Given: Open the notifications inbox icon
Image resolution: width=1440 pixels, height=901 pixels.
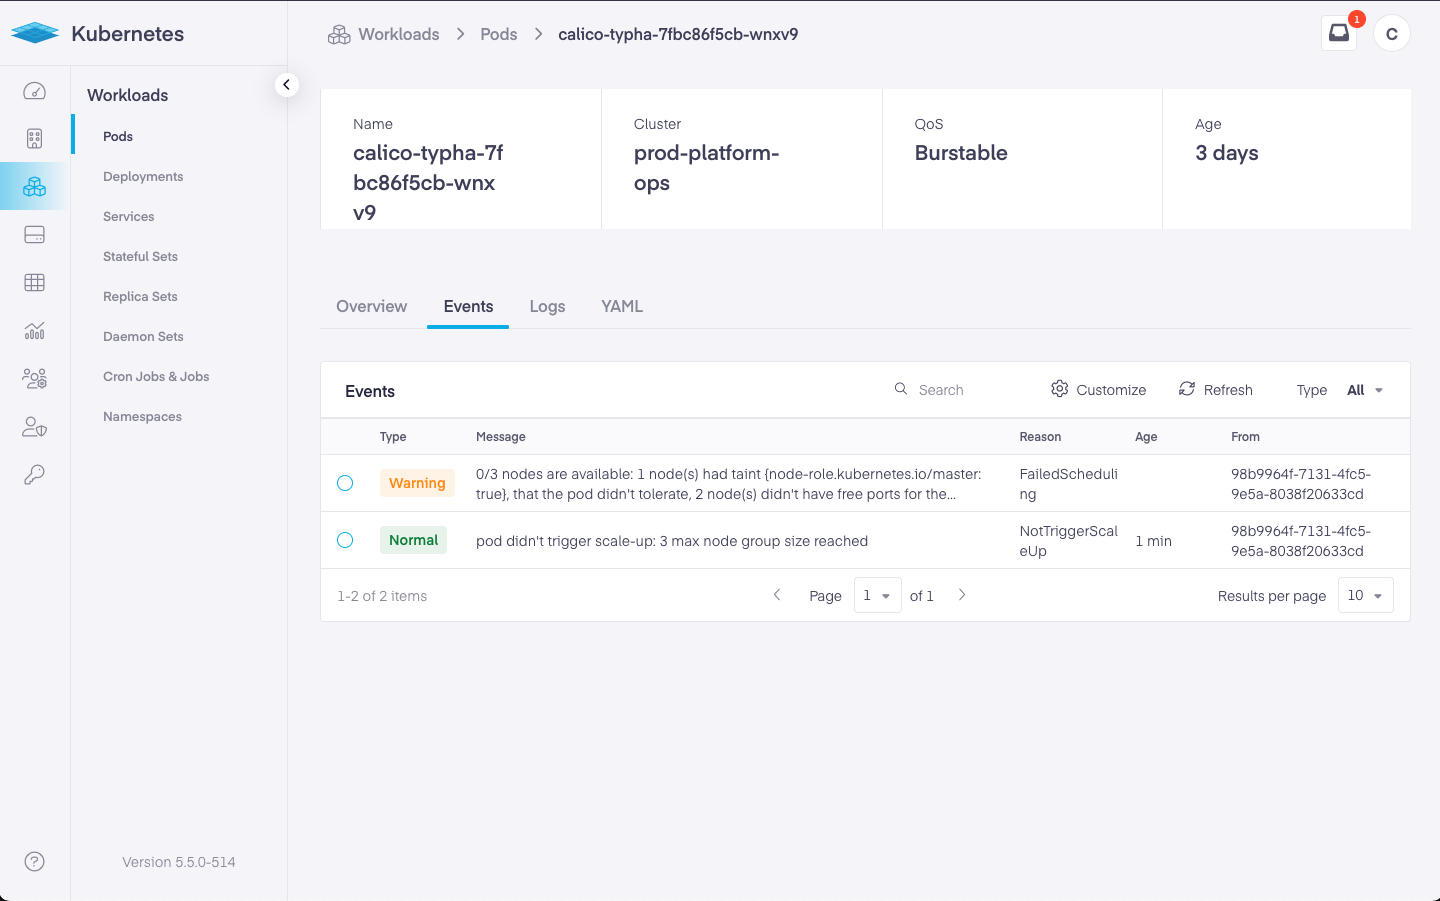Looking at the screenshot, I should (x=1338, y=33).
